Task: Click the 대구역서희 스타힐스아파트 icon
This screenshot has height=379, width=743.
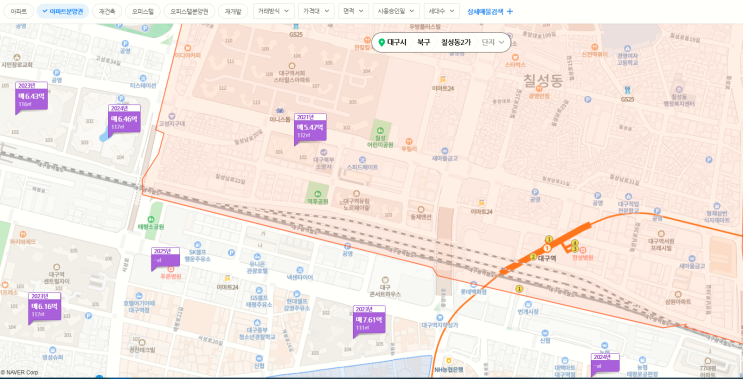Action: [x=292, y=66]
